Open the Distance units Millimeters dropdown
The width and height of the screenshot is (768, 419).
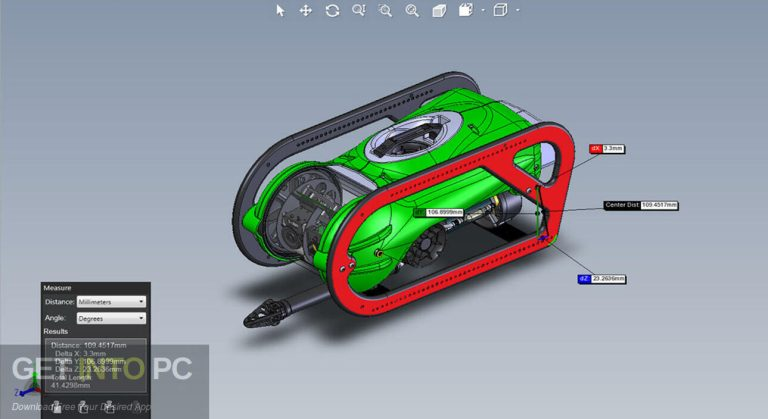click(111, 301)
